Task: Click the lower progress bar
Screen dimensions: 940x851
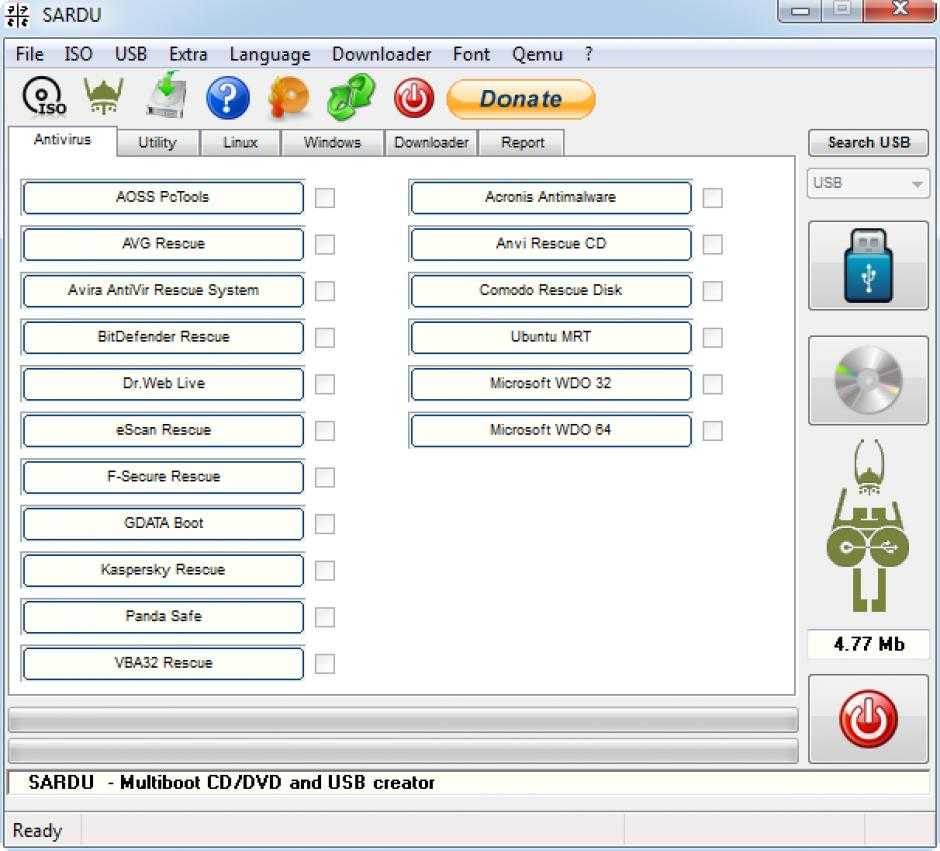Action: pos(403,751)
